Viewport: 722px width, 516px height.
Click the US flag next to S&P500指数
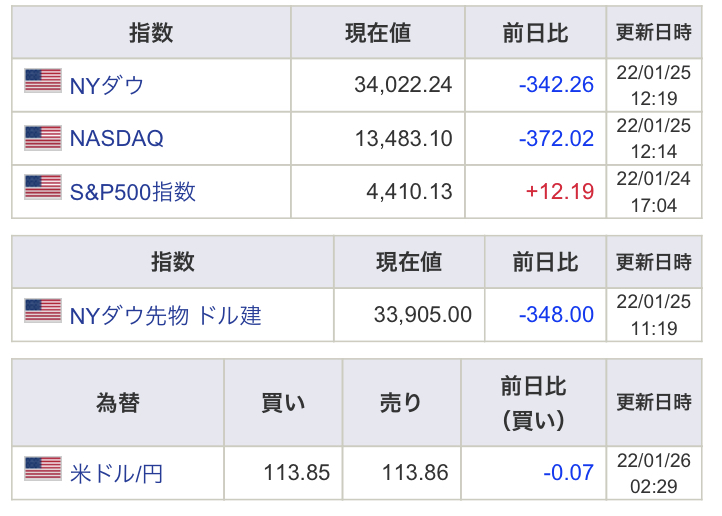click(x=43, y=189)
